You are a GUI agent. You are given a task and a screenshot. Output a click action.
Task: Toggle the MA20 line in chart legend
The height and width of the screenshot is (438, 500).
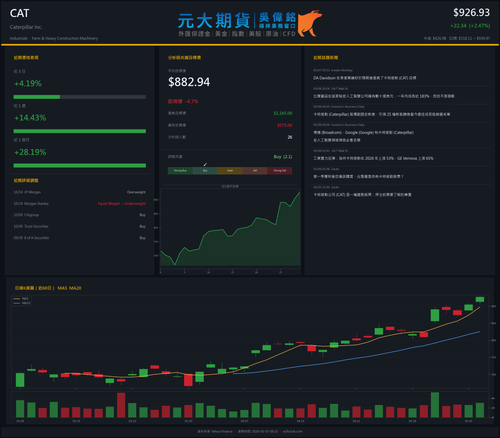tap(22, 303)
